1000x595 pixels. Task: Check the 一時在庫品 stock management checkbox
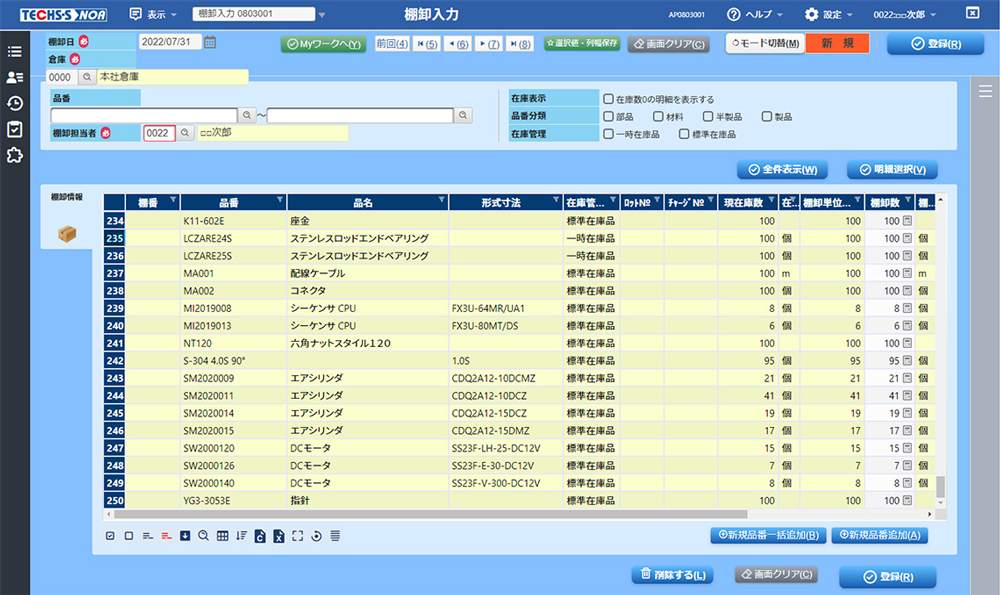(608, 134)
